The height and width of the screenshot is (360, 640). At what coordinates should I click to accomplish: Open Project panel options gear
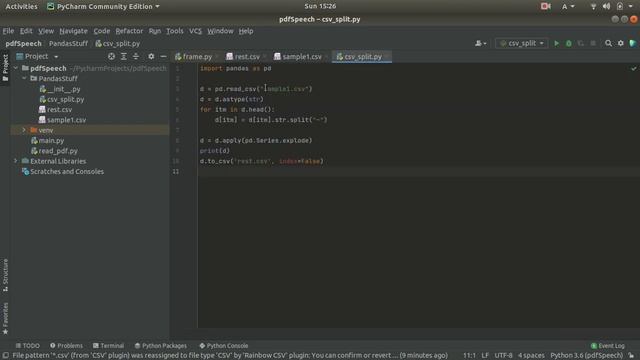151,56
